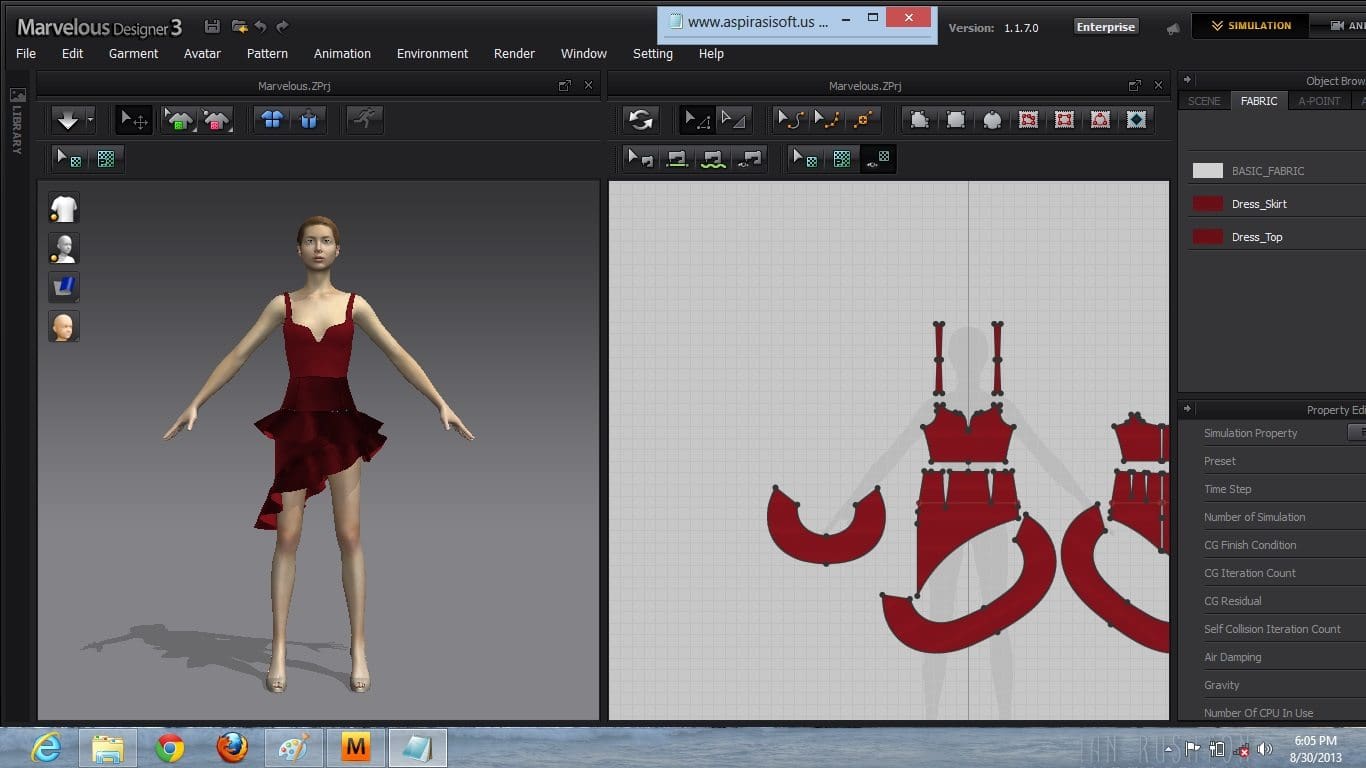Select the Select/Move tool in 3D window
This screenshot has height=768, width=1366.
133,120
